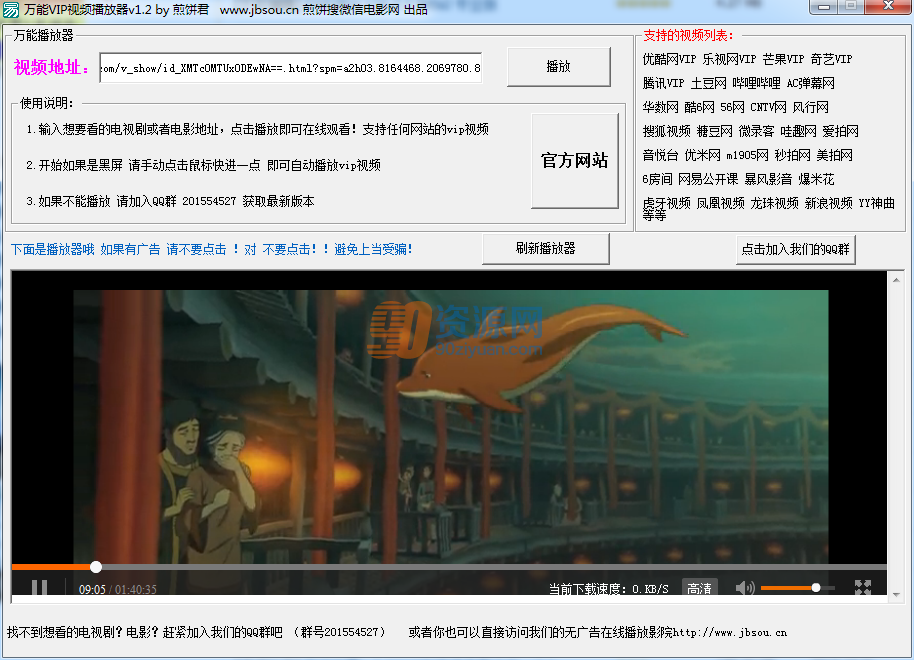Click 酷6网 in the supported list

pyautogui.click(x=699, y=107)
